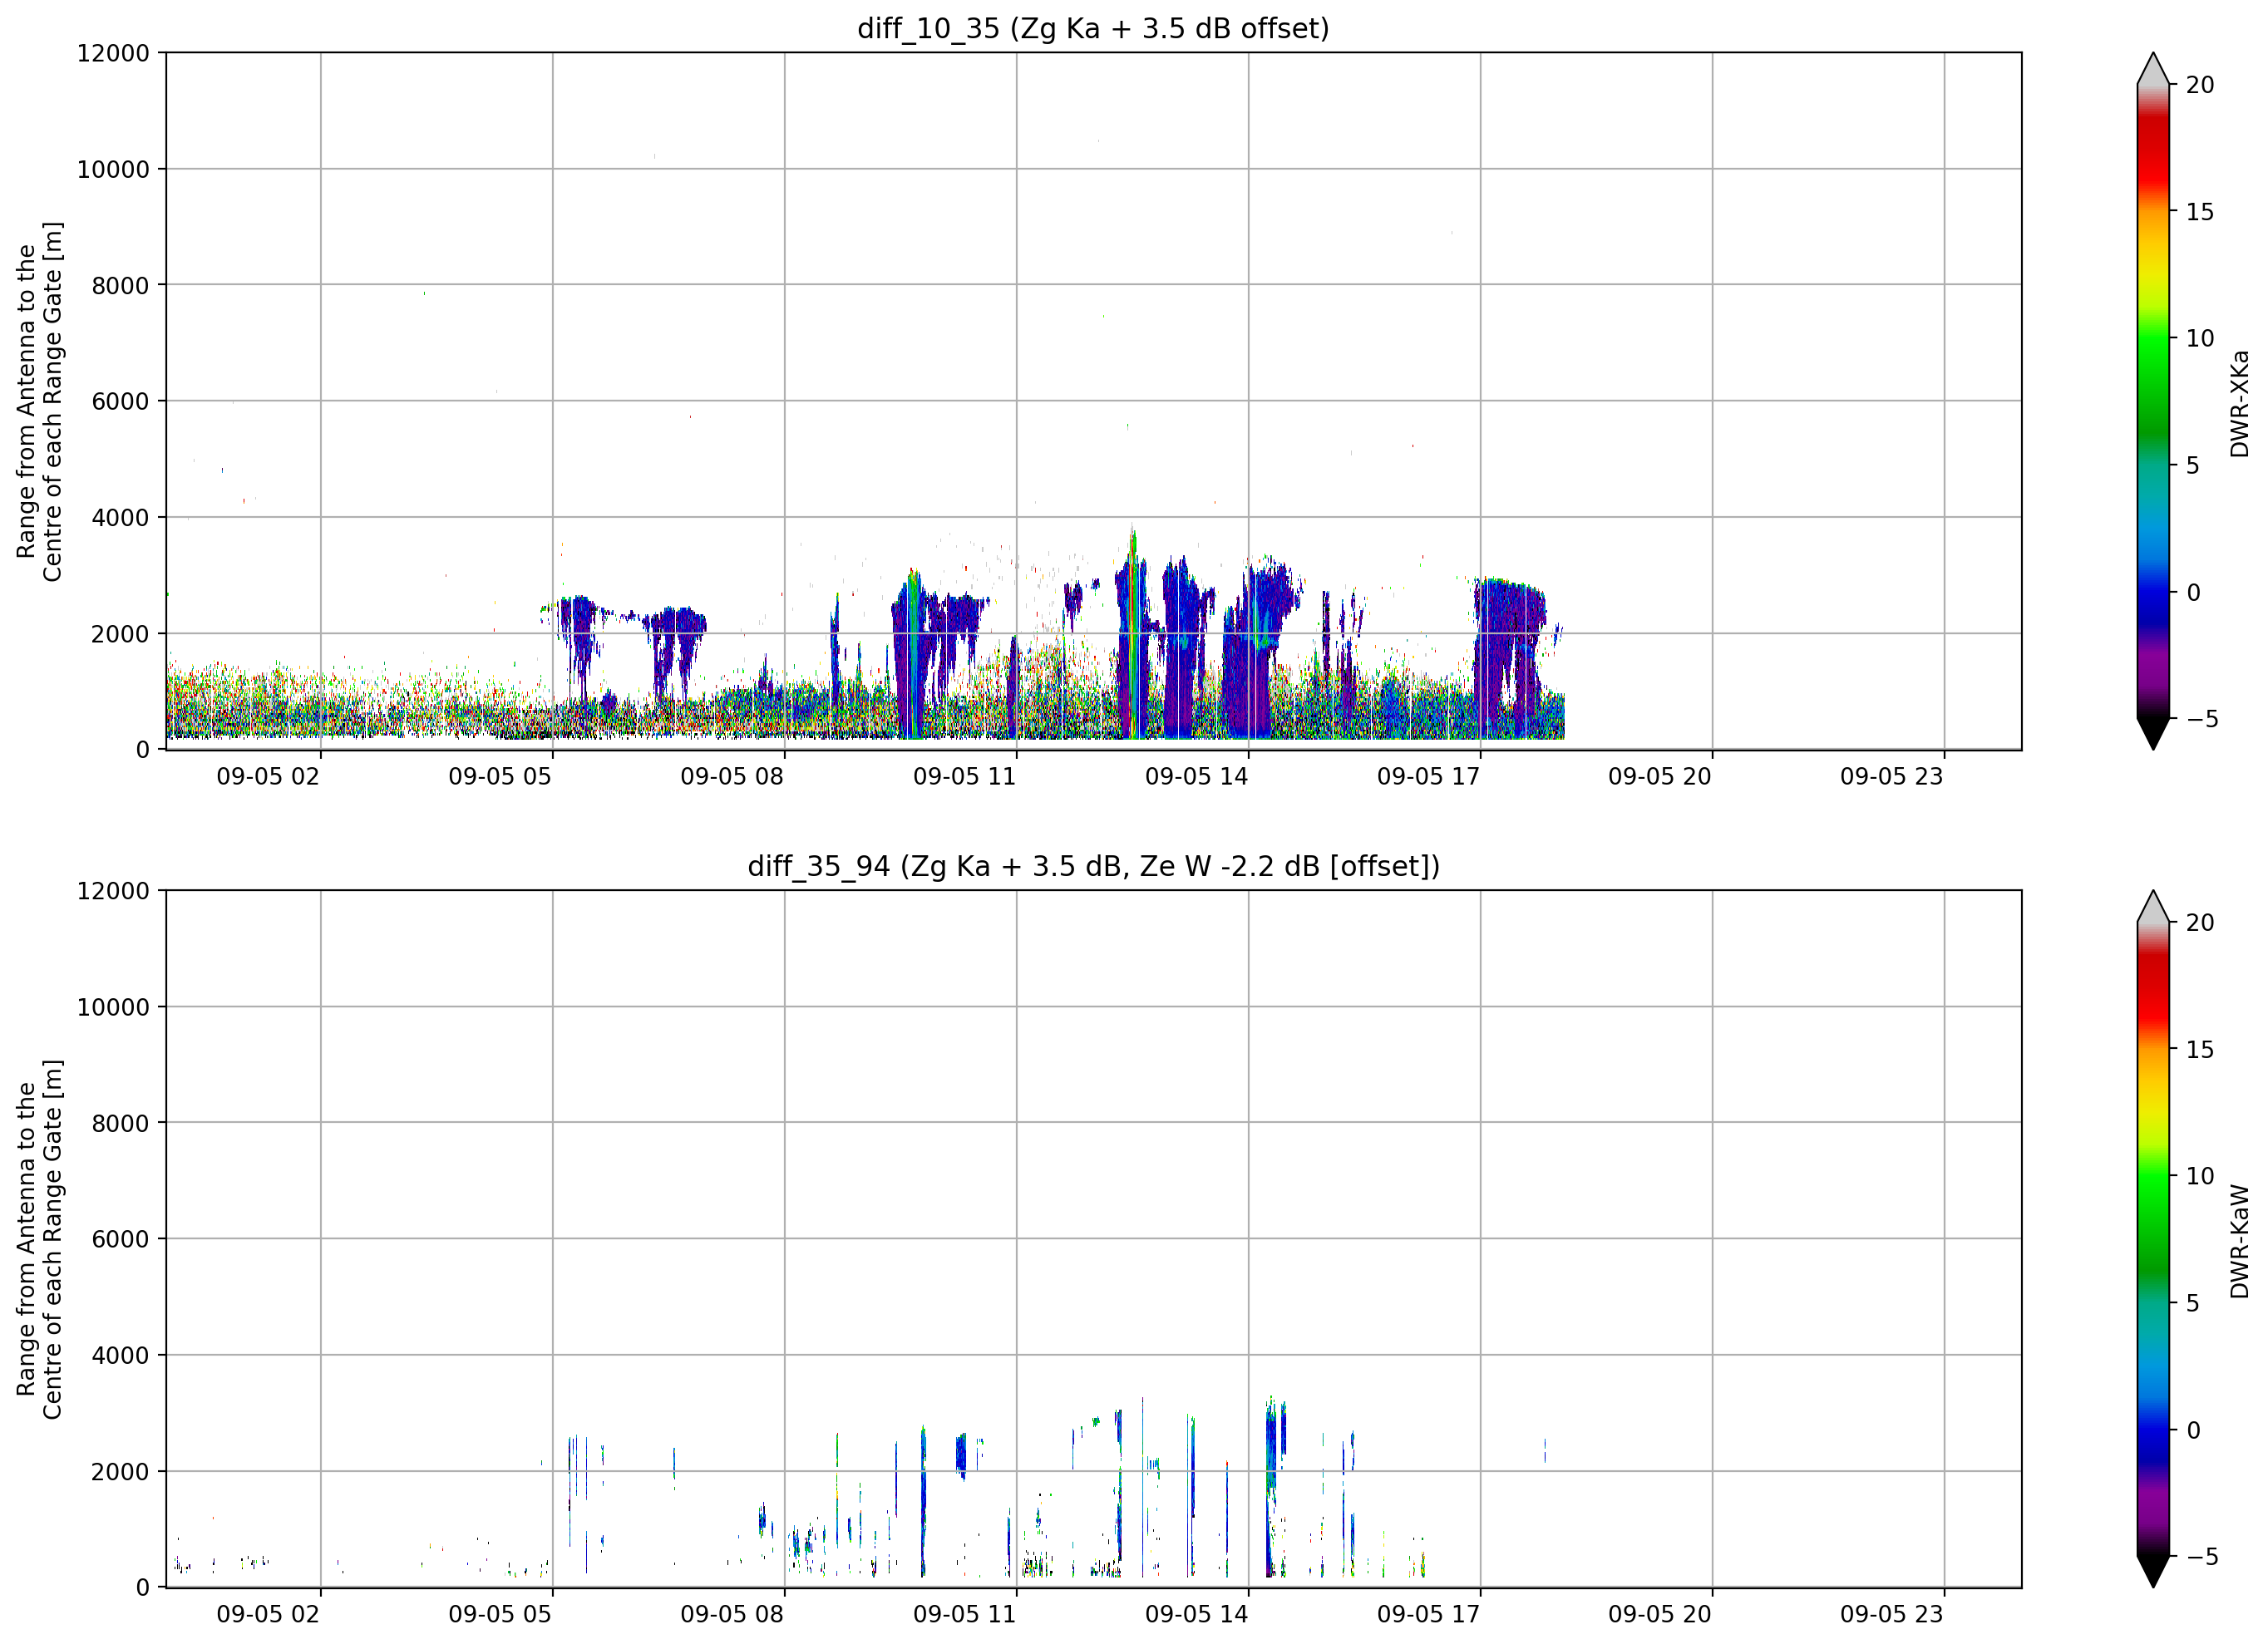Click the DWR-XKa colorbar label
The width and height of the screenshot is (2268, 1644).
point(2239,403)
